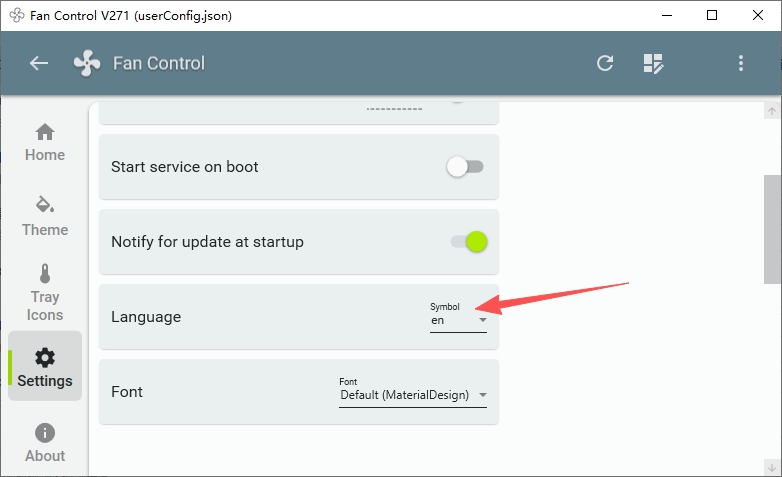
Task: Close the Fan Control window
Action: (758, 15)
